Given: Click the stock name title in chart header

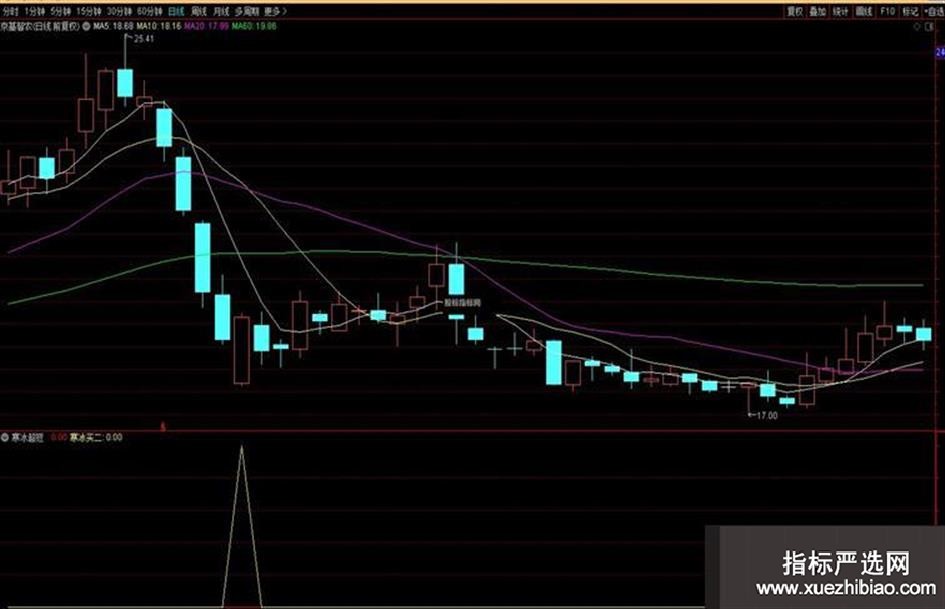Looking at the screenshot, I should pyautogui.click(x=40, y=27).
